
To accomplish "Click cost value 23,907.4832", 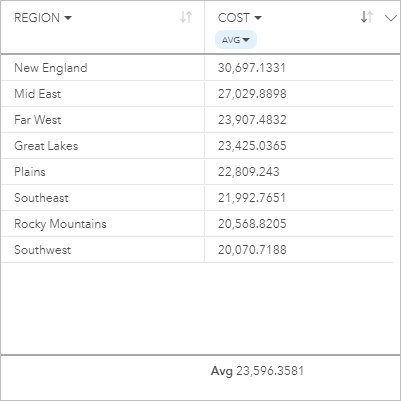I will coord(252,120).
